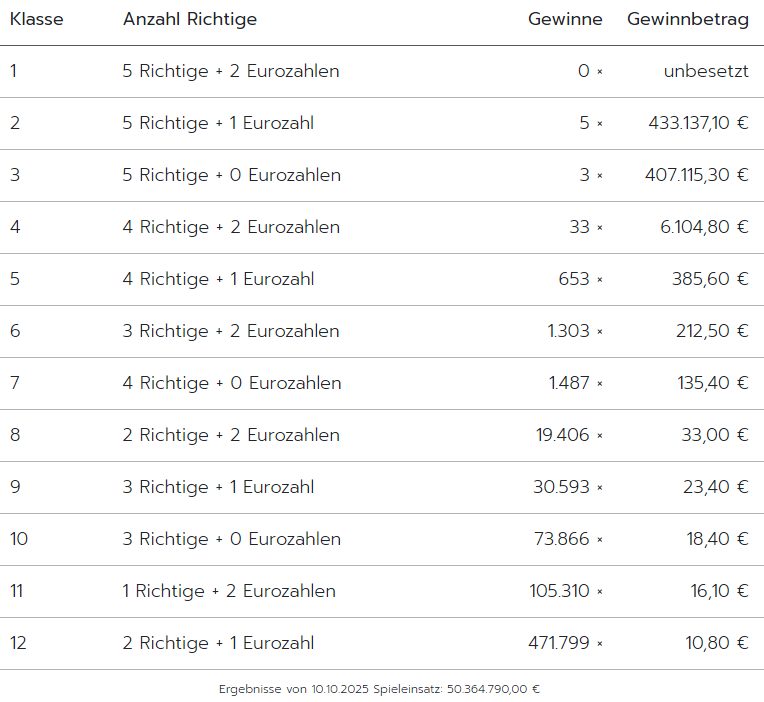Click the '3 Richtige + 1 Eurozahl' label

click(218, 487)
